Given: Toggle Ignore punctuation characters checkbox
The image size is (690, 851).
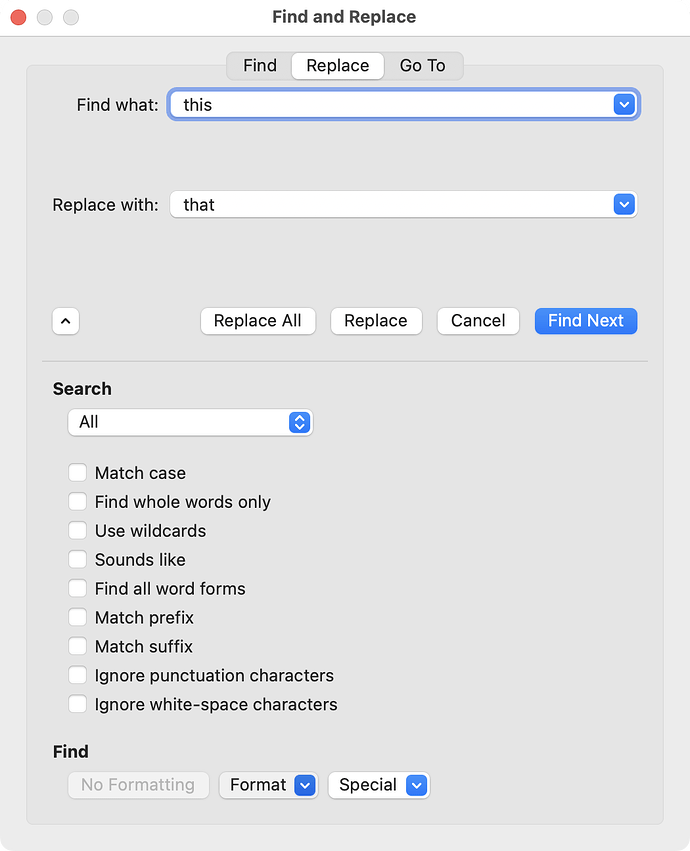Looking at the screenshot, I should (x=78, y=675).
